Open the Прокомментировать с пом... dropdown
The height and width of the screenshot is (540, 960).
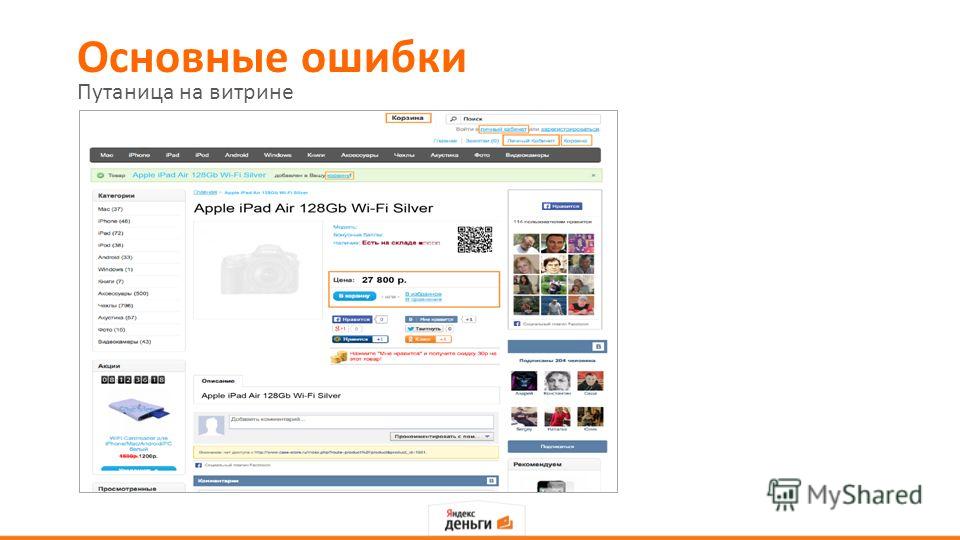(x=441, y=437)
